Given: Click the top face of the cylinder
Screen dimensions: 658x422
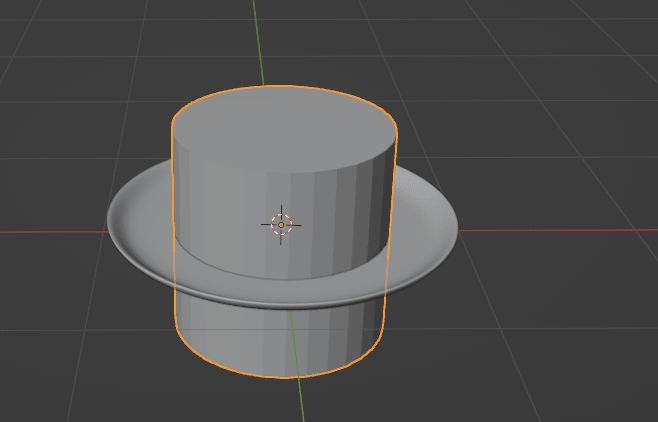Looking at the screenshot, I should [284, 130].
